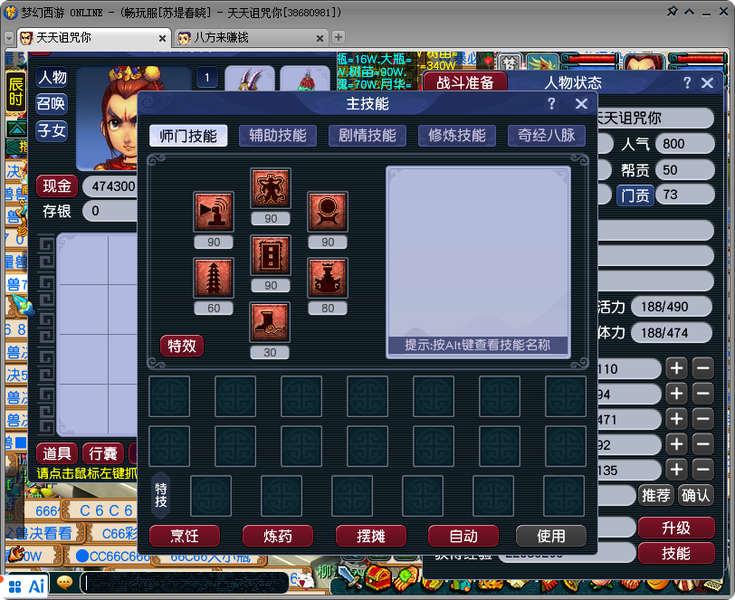Click the 推荐 attribute button
Image resolution: width=735 pixels, height=600 pixels.
tap(656, 495)
